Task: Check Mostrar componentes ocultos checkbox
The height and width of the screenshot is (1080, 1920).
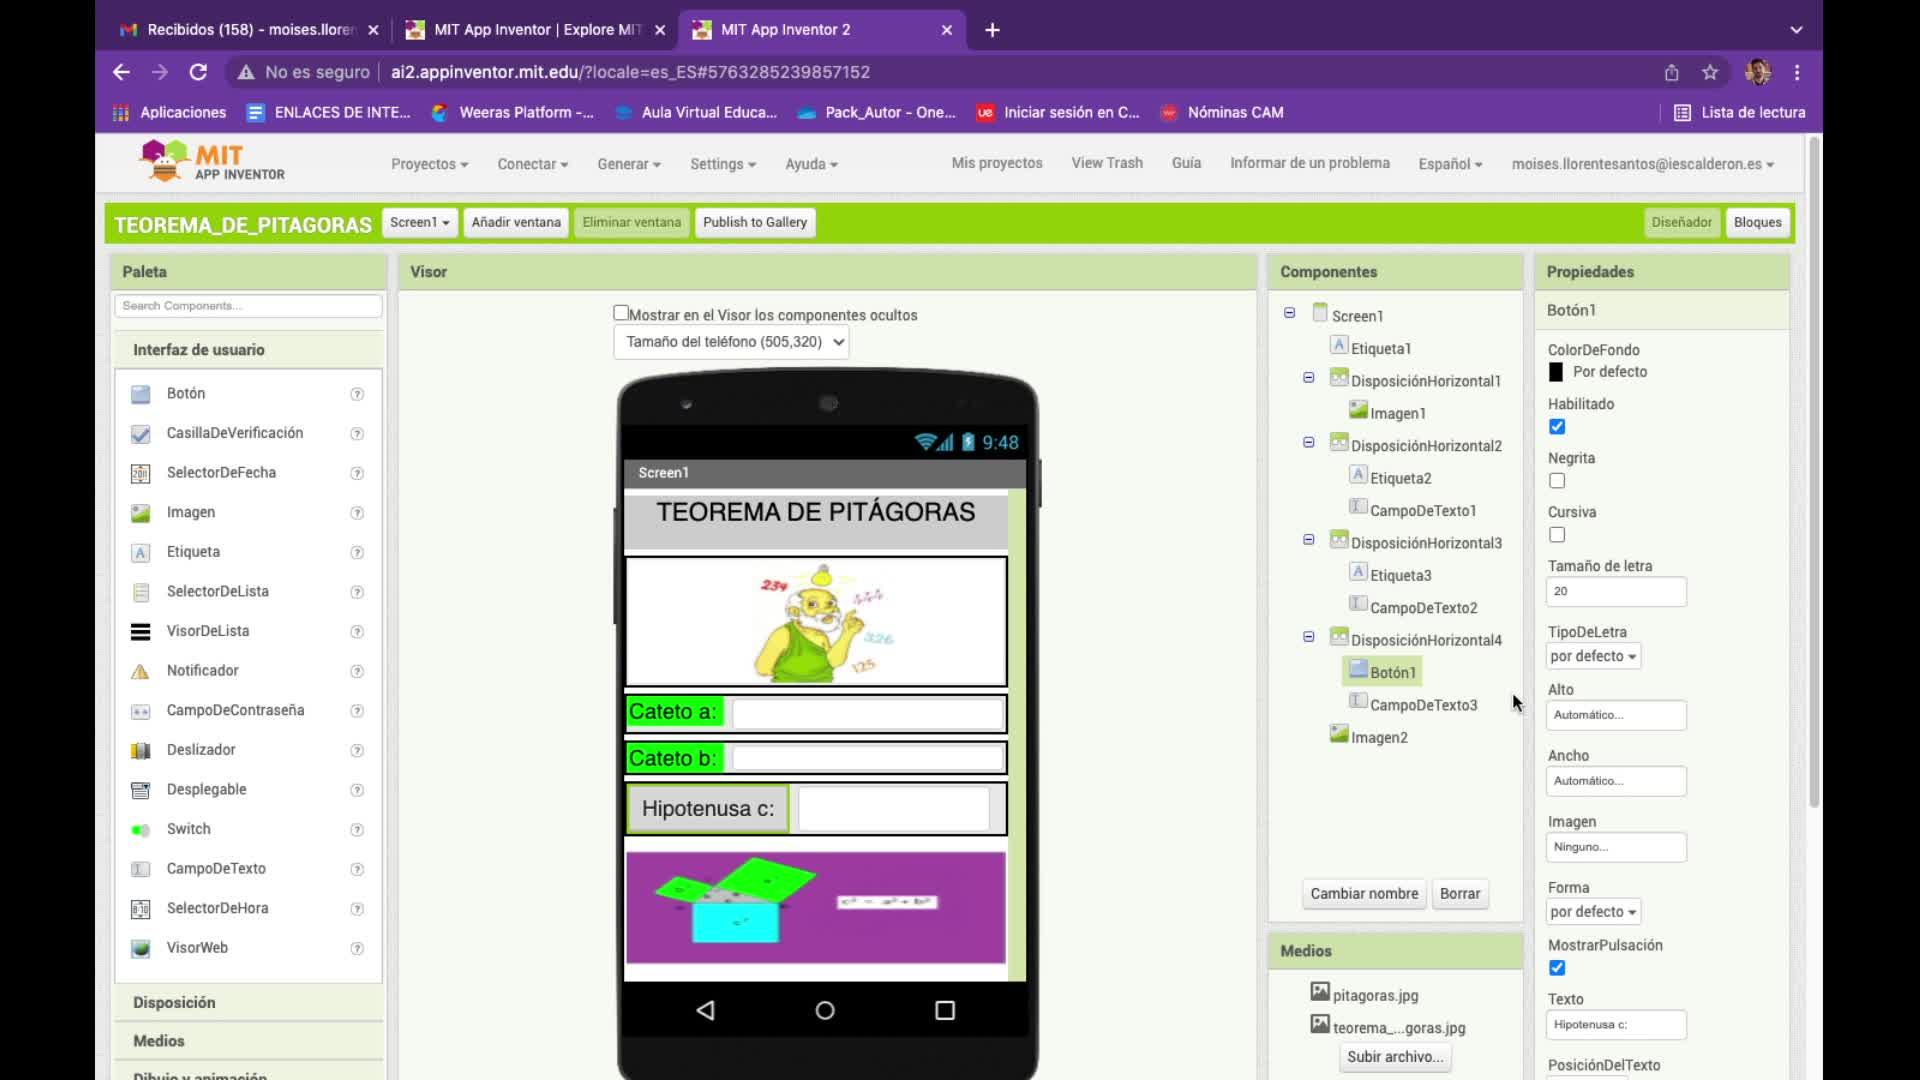Action: click(621, 313)
